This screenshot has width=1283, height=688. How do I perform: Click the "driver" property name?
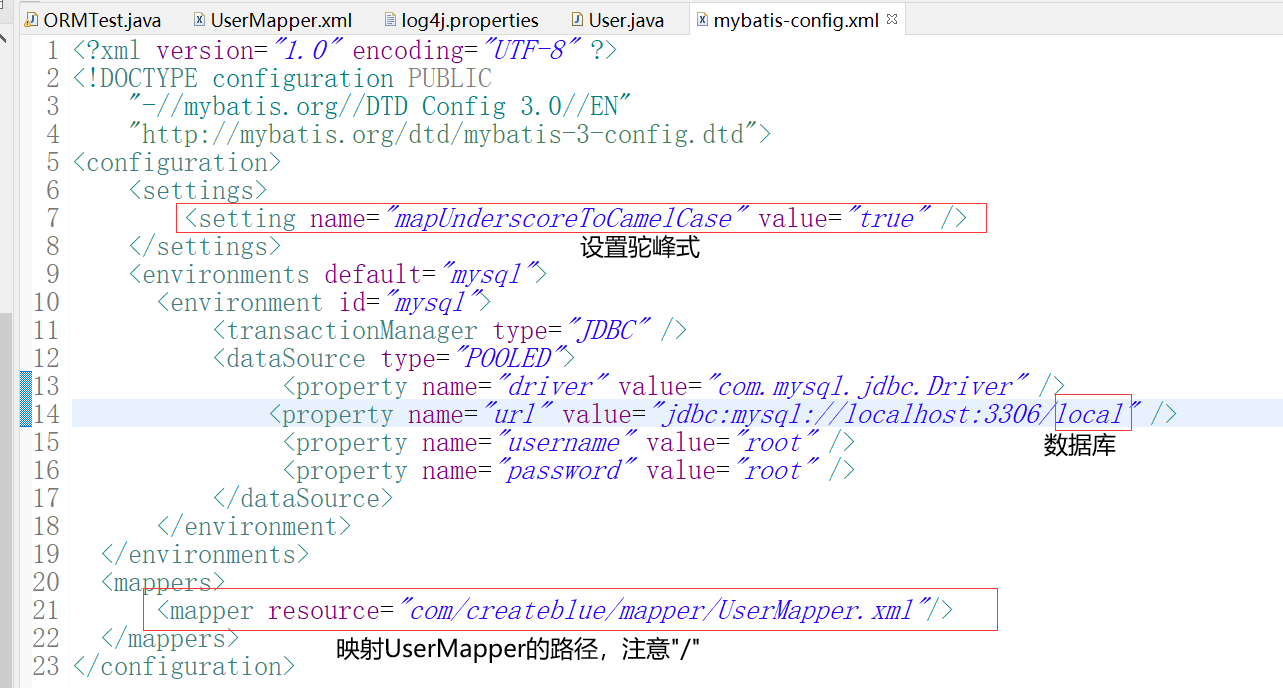tap(552, 386)
